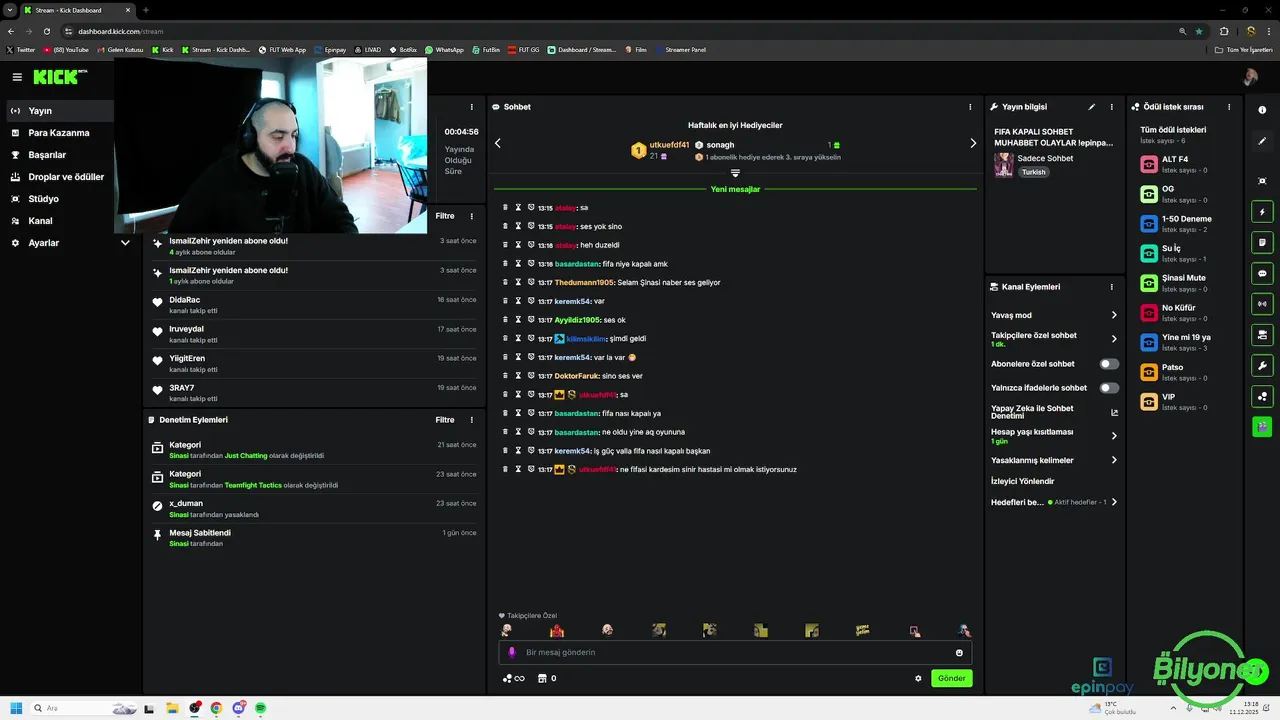The image size is (1280, 720).
Task: Click Yeni mesajlar divider link
Action: pyautogui.click(x=735, y=189)
